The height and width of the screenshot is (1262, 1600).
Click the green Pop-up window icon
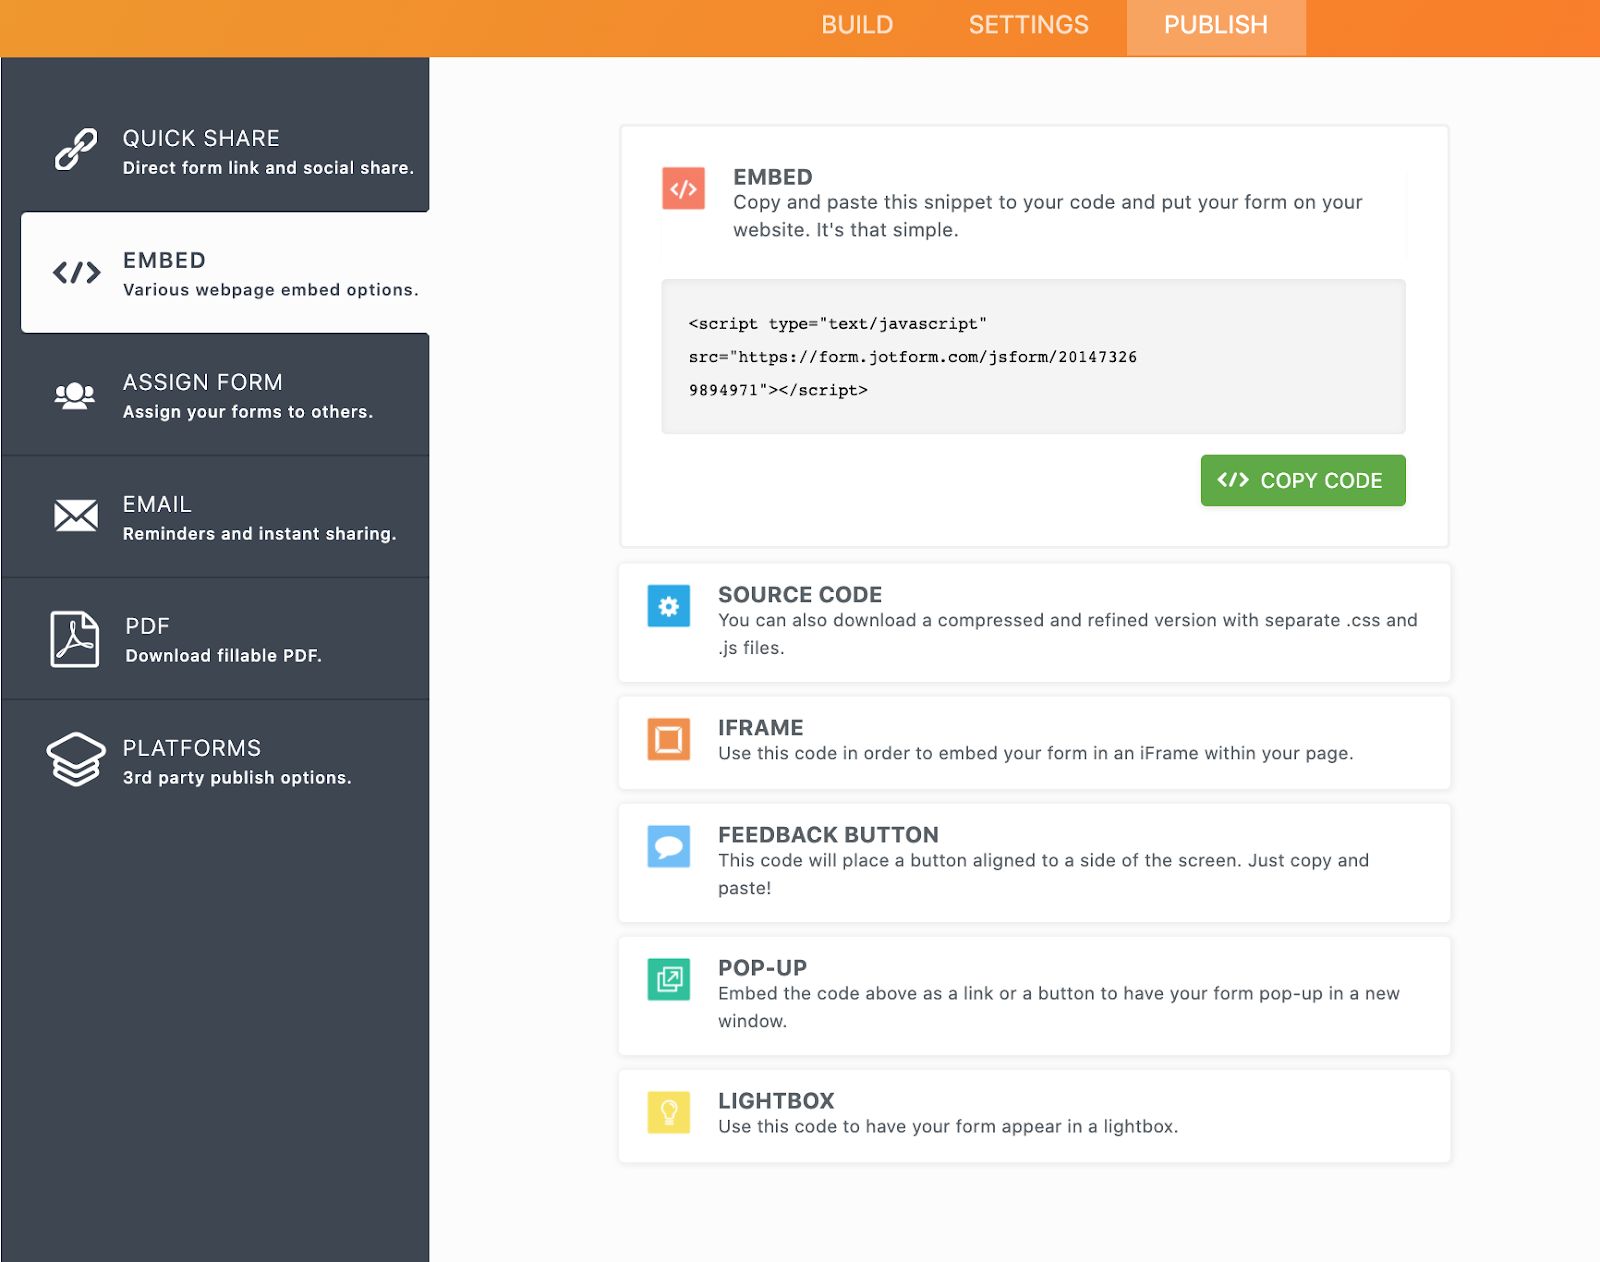point(669,980)
